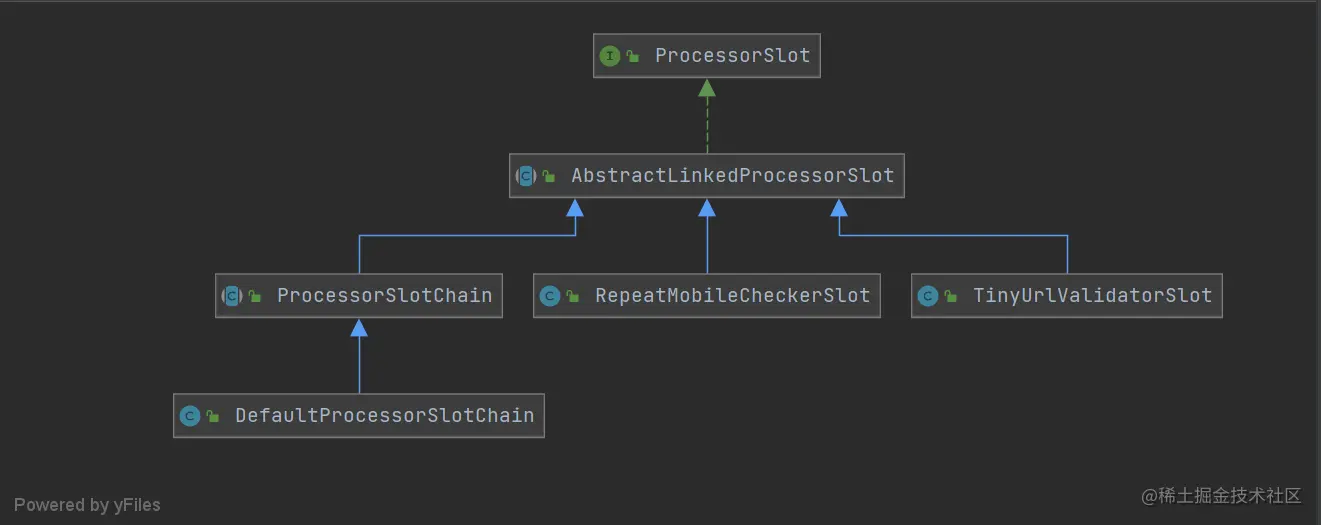Click the green lock icon on RepeatMobileCheckerSlot
Viewport: 1321px width, 525px height.
point(573,297)
